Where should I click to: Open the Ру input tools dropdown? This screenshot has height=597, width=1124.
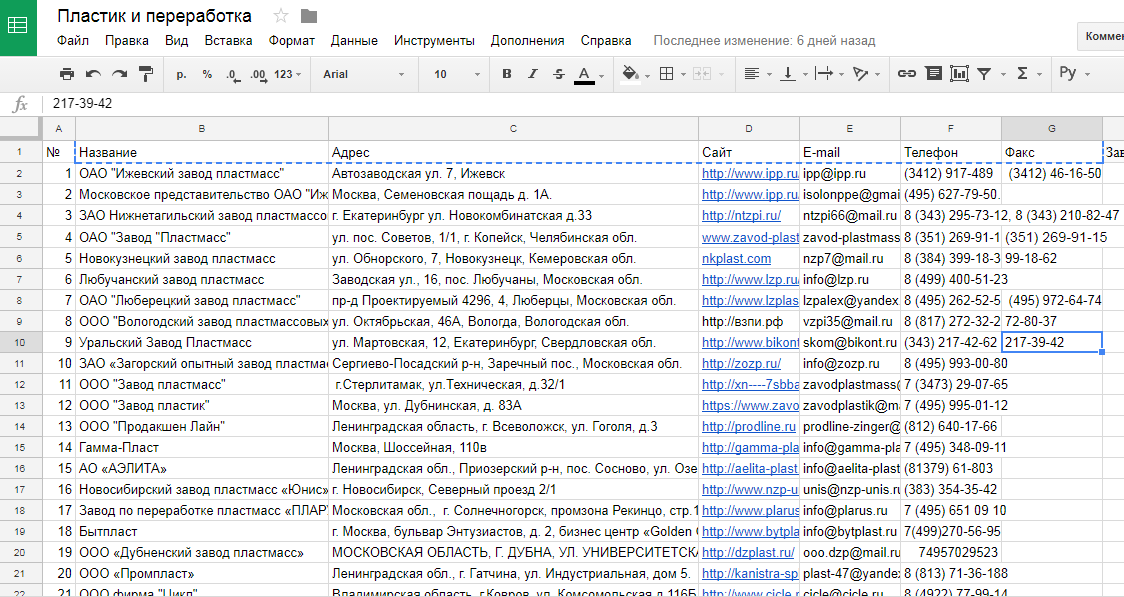1074,73
